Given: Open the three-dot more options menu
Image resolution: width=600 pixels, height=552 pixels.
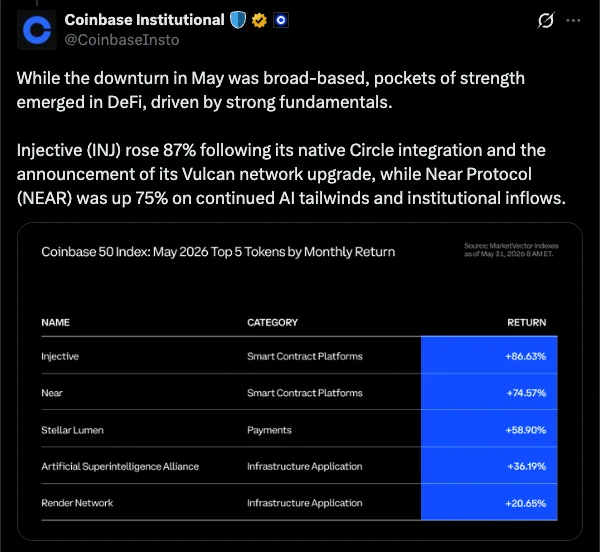Looking at the screenshot, I should click(x=573, y=20).
